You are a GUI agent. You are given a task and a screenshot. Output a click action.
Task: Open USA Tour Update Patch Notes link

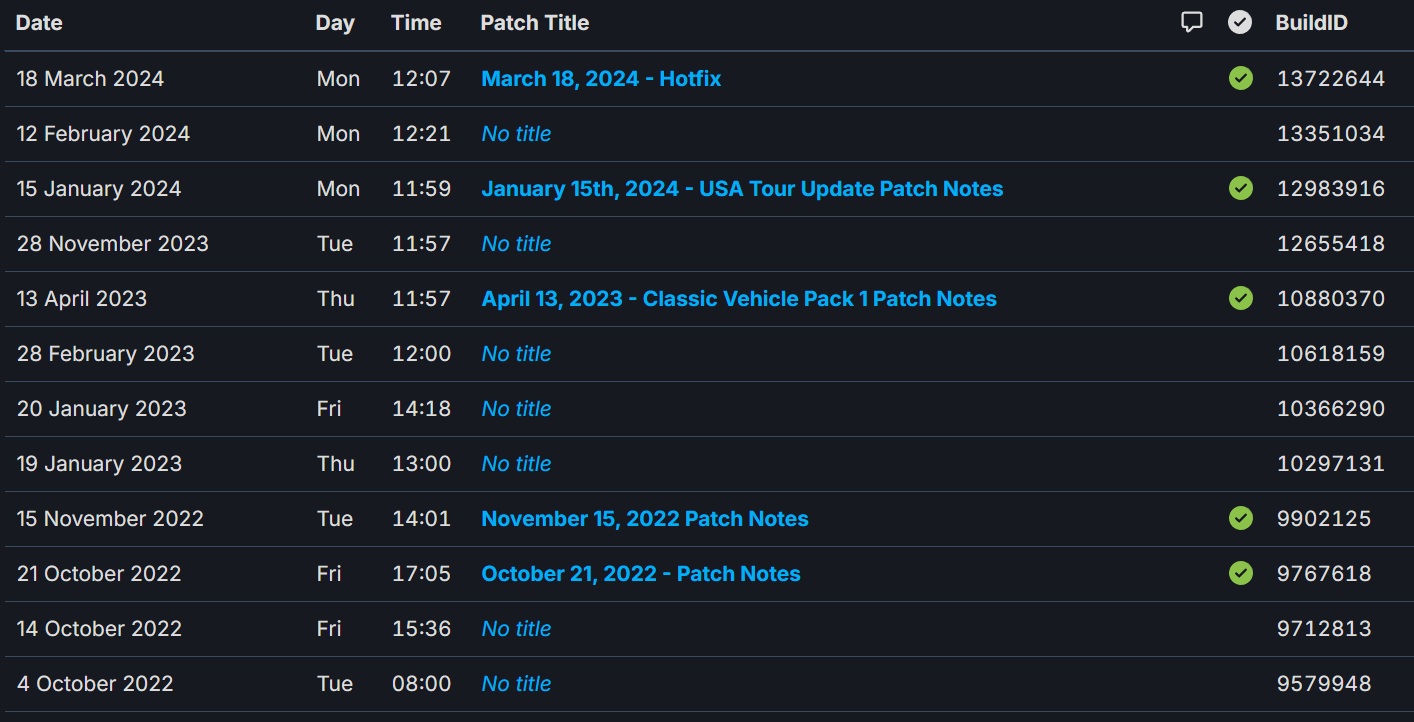coord(742,189)
